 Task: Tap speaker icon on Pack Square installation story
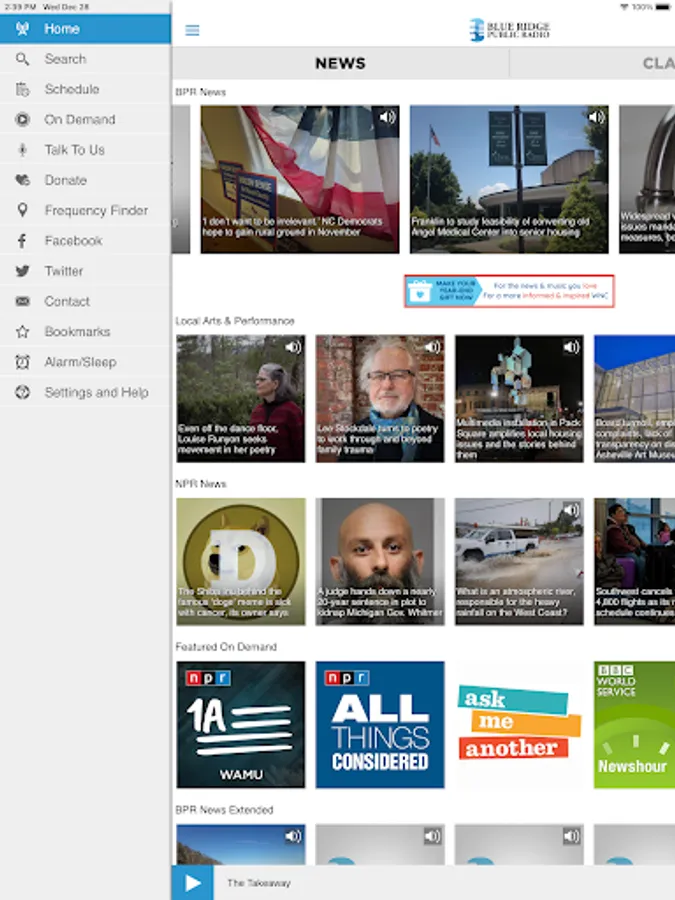pyautogui.click(x=571, y=347)
